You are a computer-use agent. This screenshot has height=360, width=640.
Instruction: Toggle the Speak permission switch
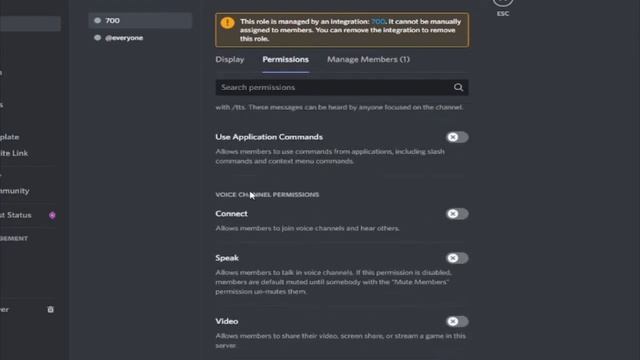coord(457,258)
